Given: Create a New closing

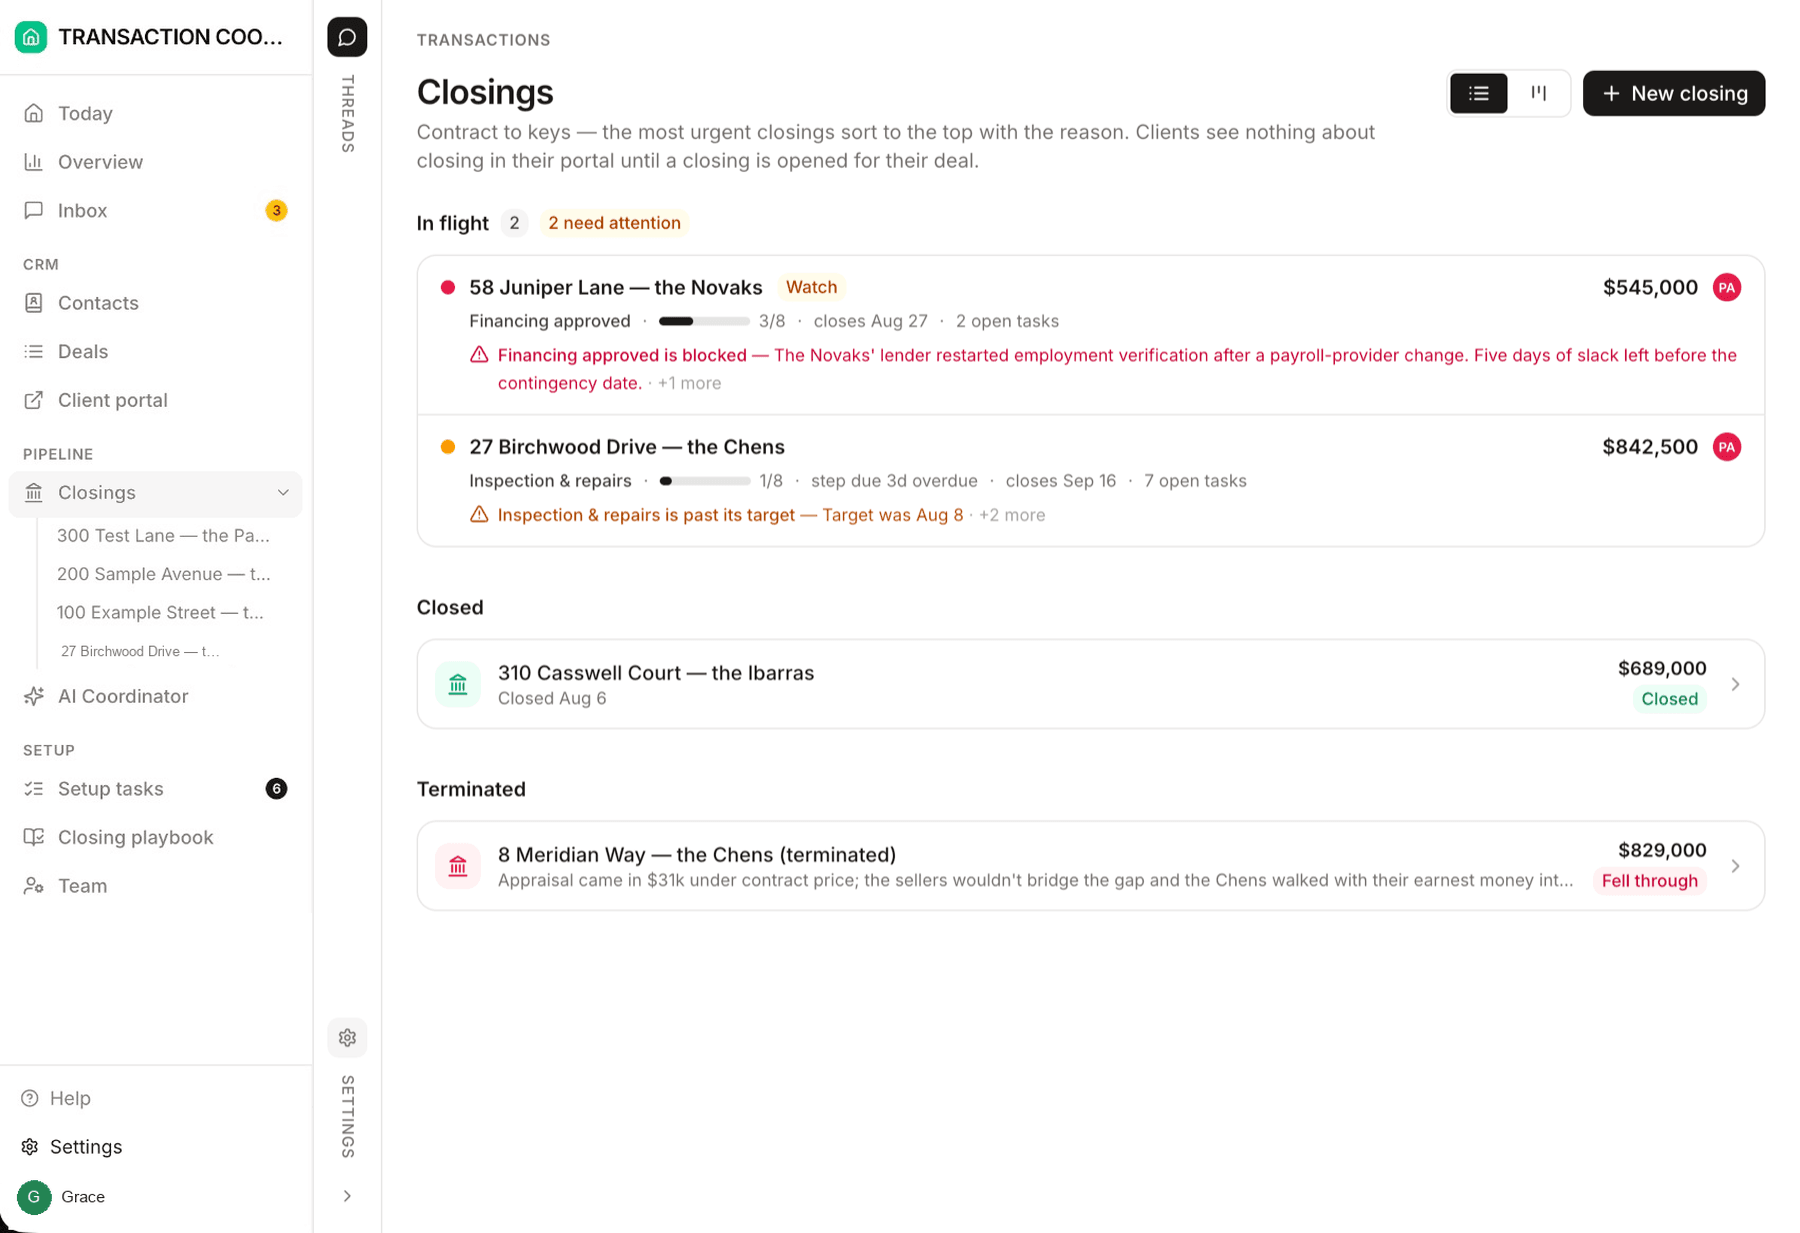Looking at the screenshot, I should [1674, 94].
